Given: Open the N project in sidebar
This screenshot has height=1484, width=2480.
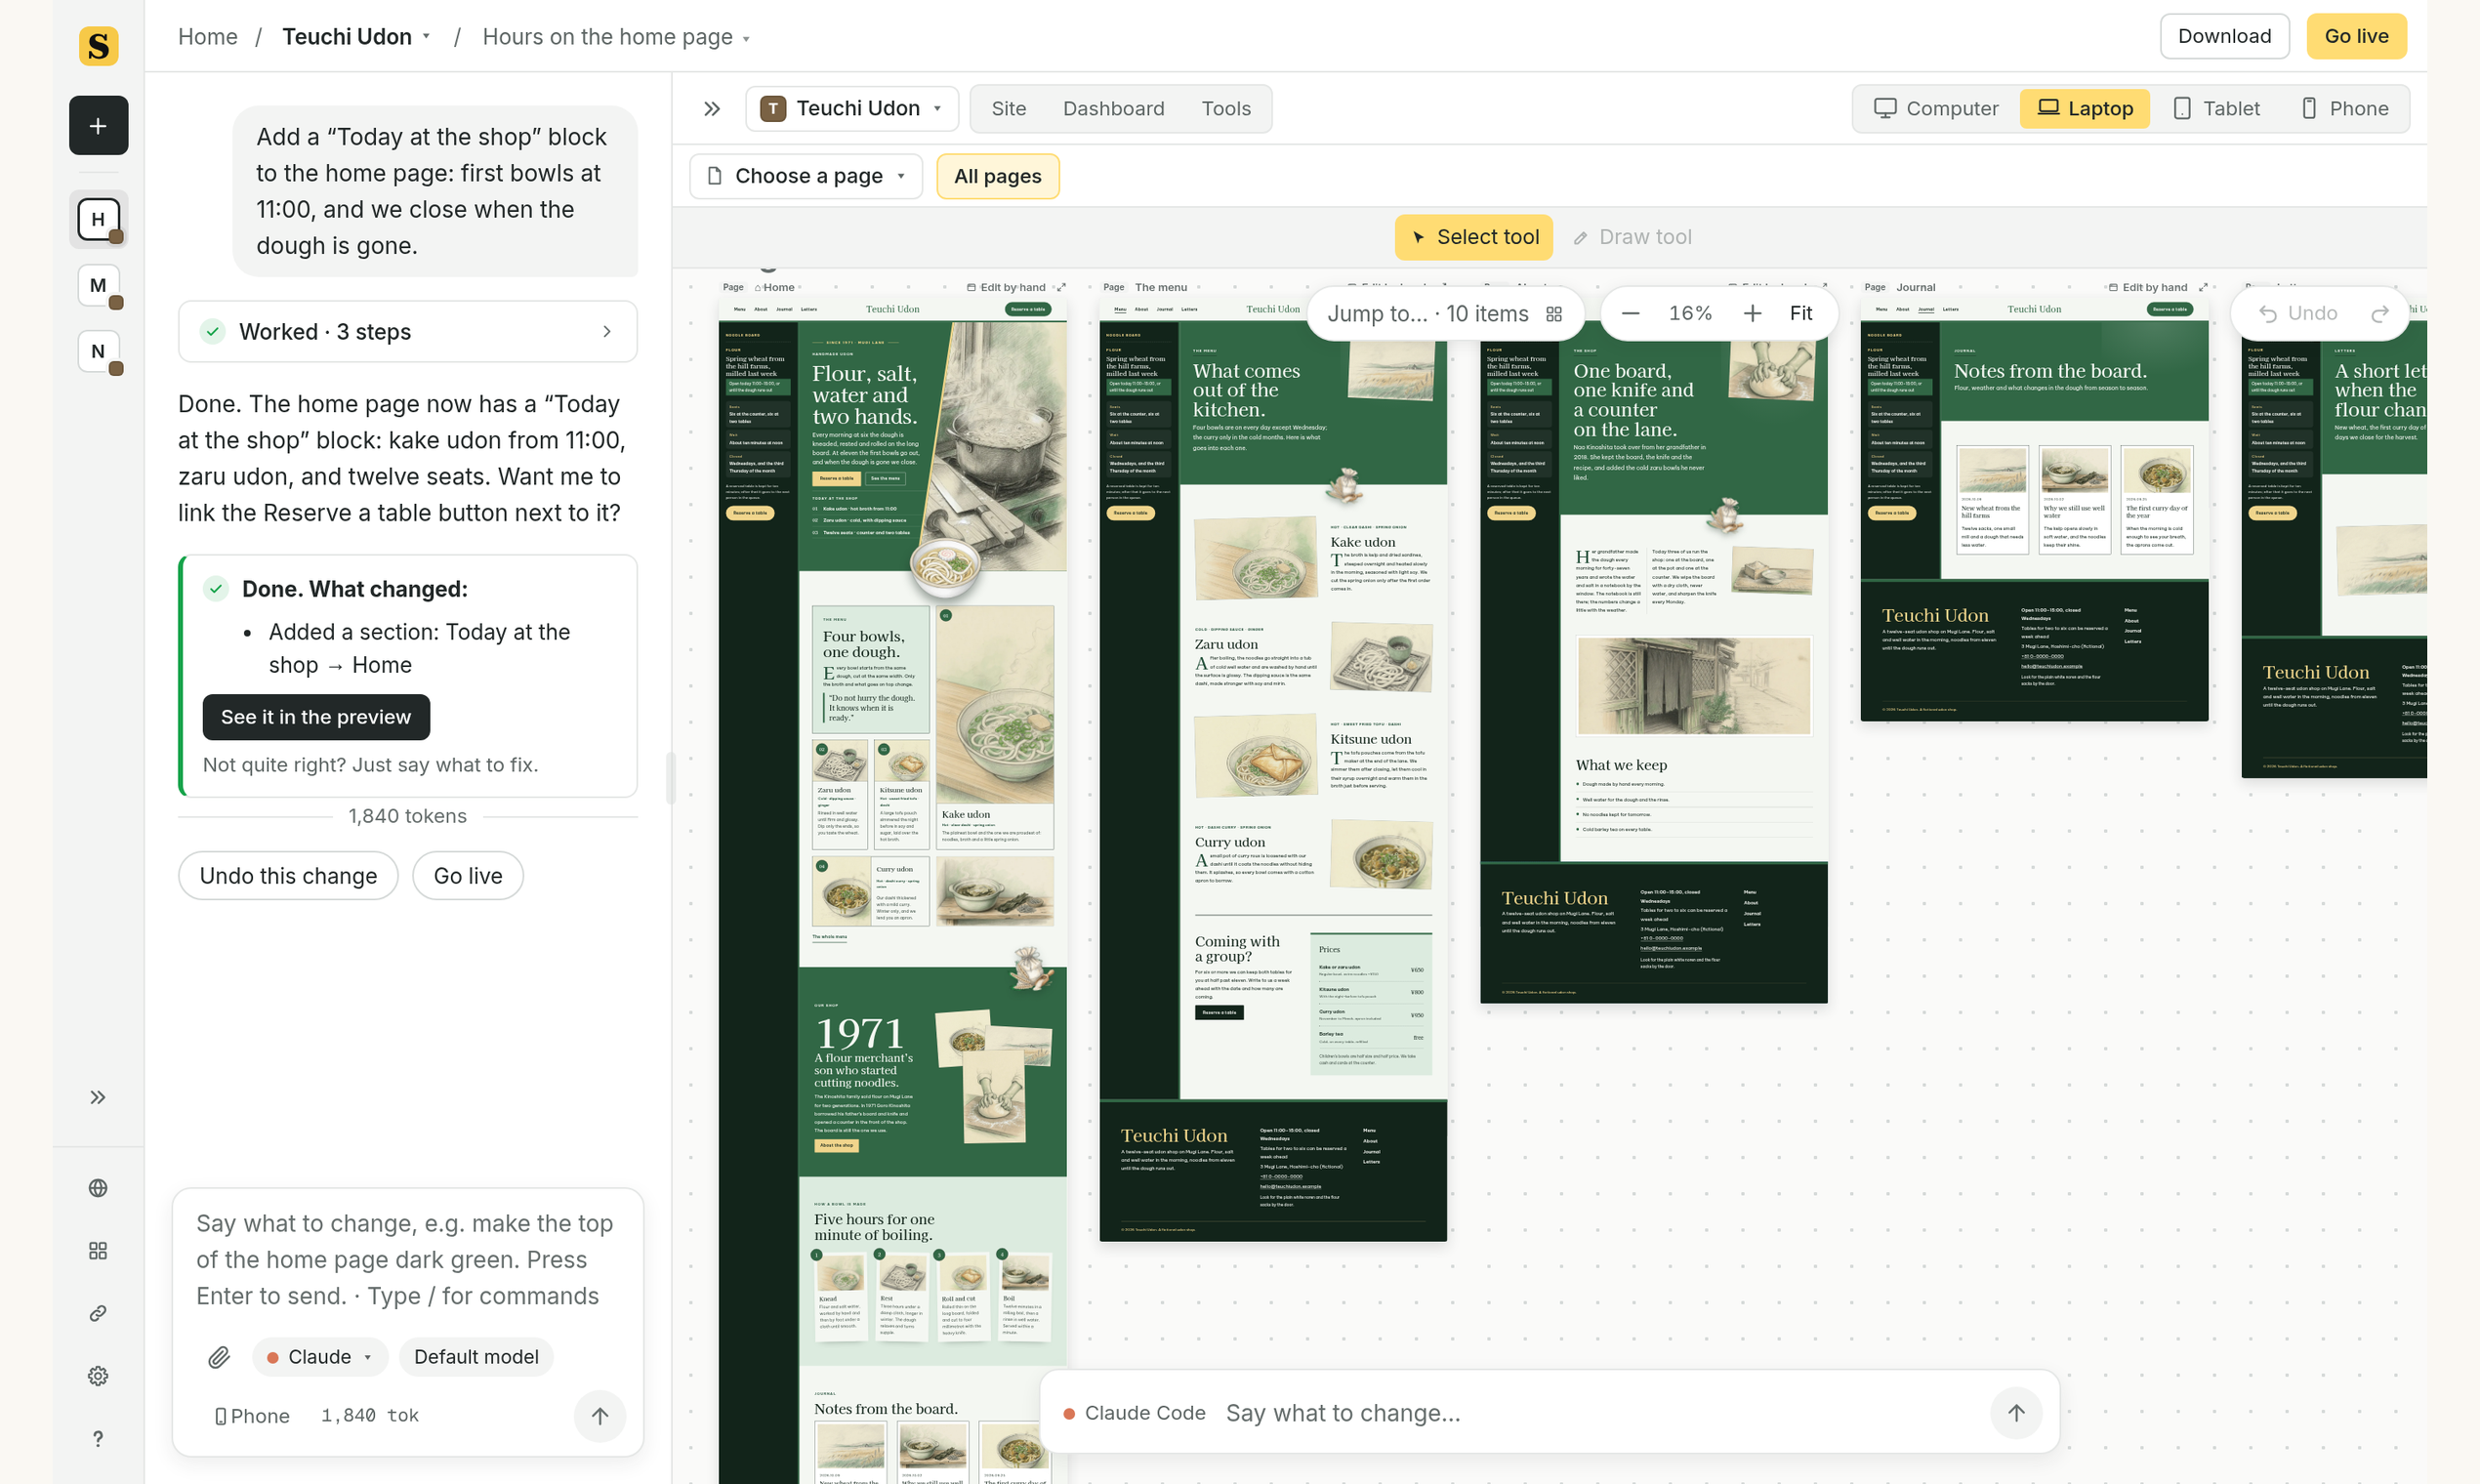Looking at the screenshot, I should (98, 351).
